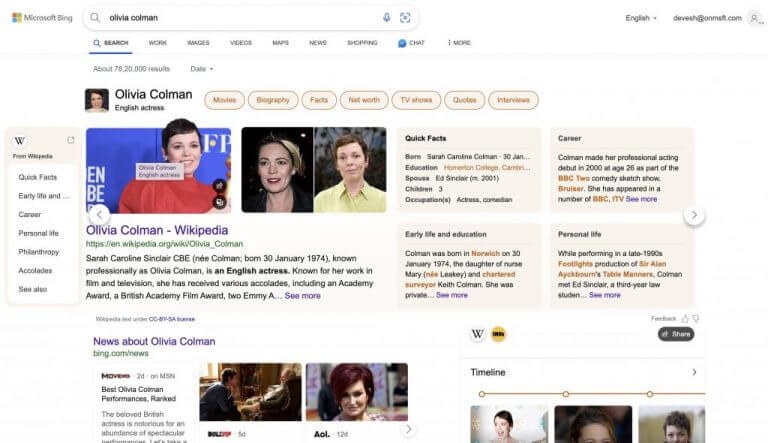Click the Facts chip
The image size is (768, 443).
pos(319,100)
